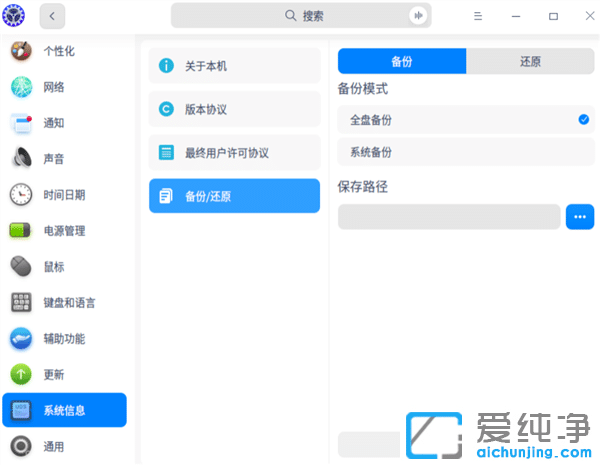Viewport: 600px width, 465px height.
Task: Click the voice input icon in search bar
Action: click(x=417, y=16)
